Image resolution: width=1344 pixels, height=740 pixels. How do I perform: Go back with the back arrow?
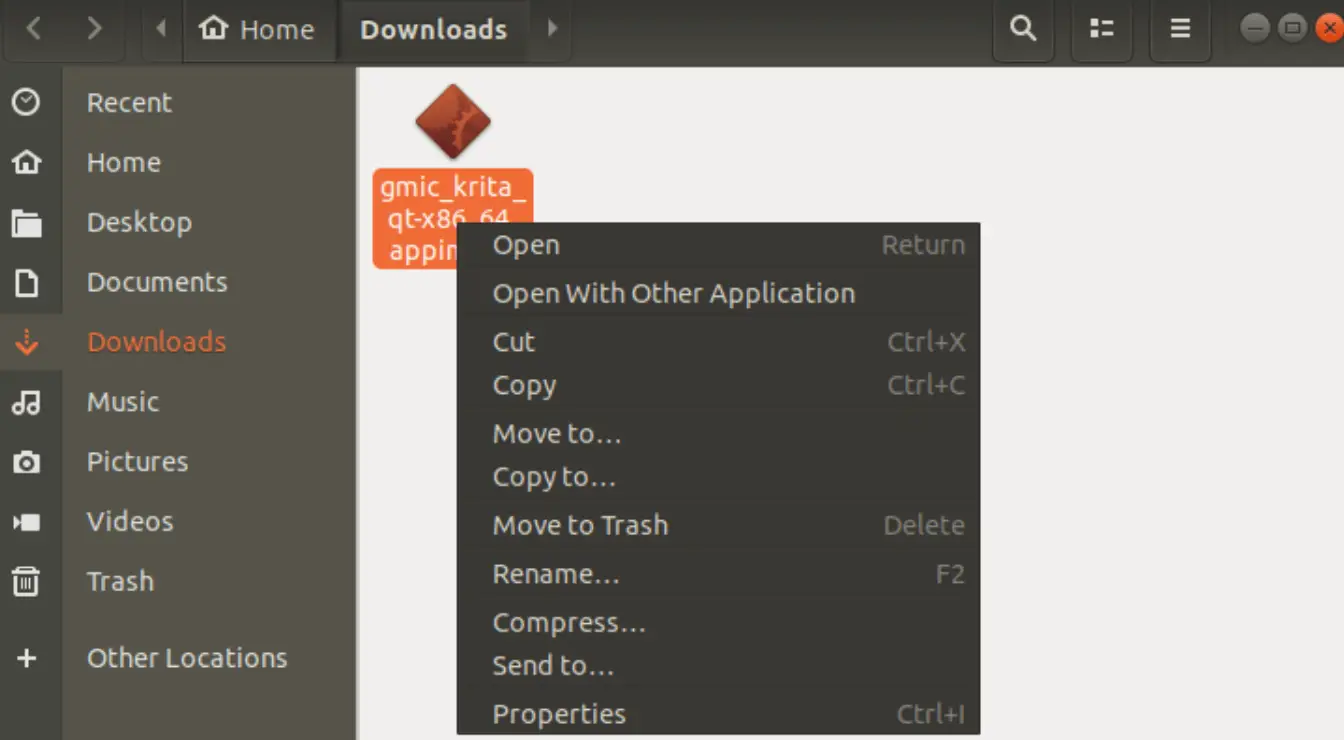coord(33,29)
